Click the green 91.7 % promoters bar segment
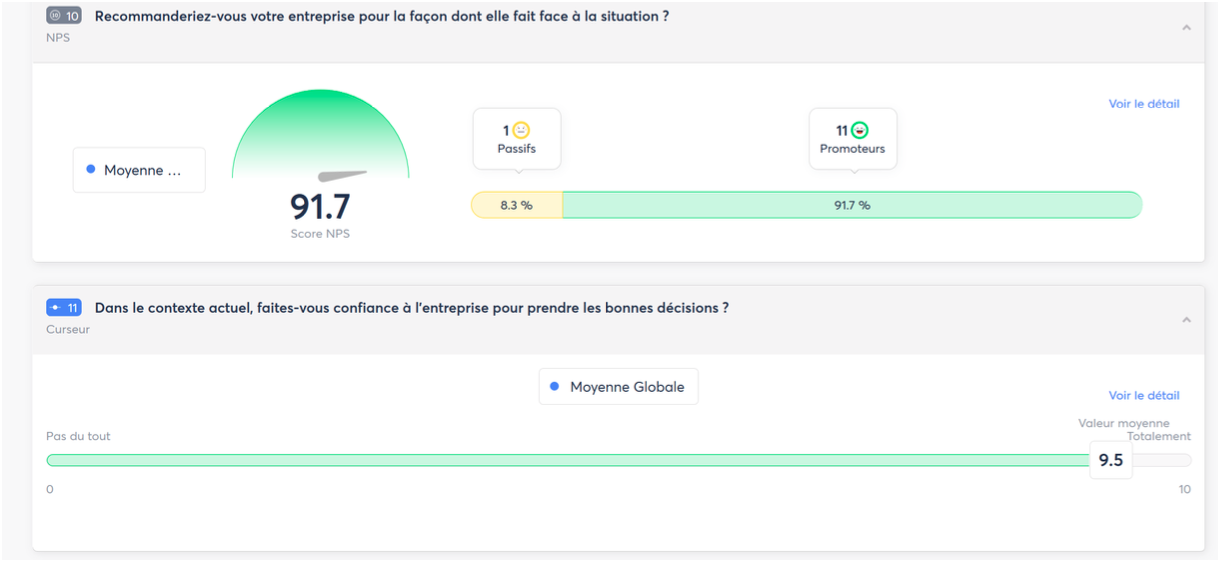Image resolution: width=1218 pixels, height=561 pixels. point(852,205)
